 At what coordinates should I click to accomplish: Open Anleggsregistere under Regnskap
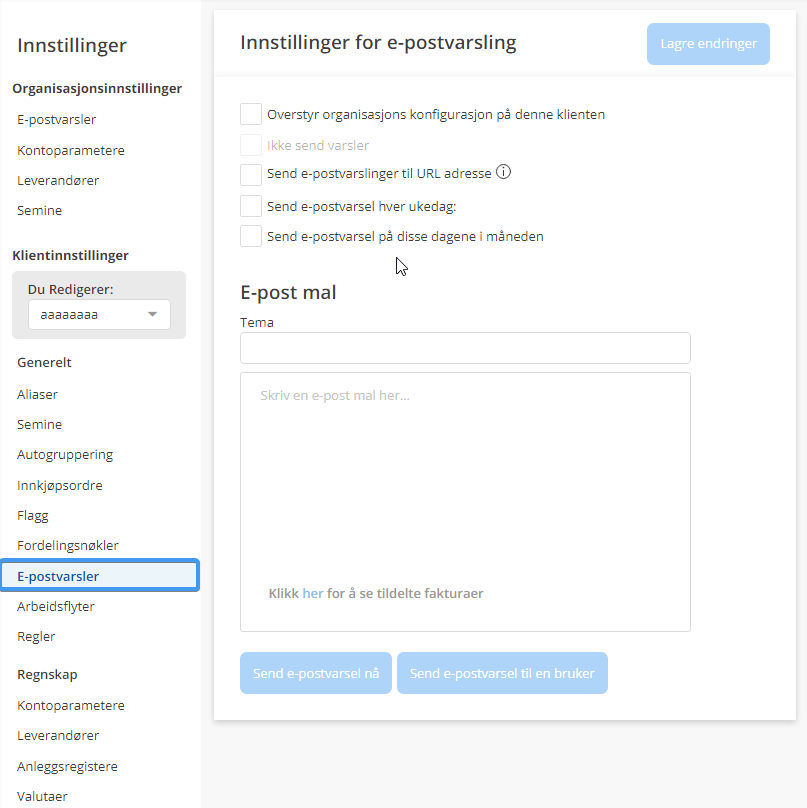point(67,766)
